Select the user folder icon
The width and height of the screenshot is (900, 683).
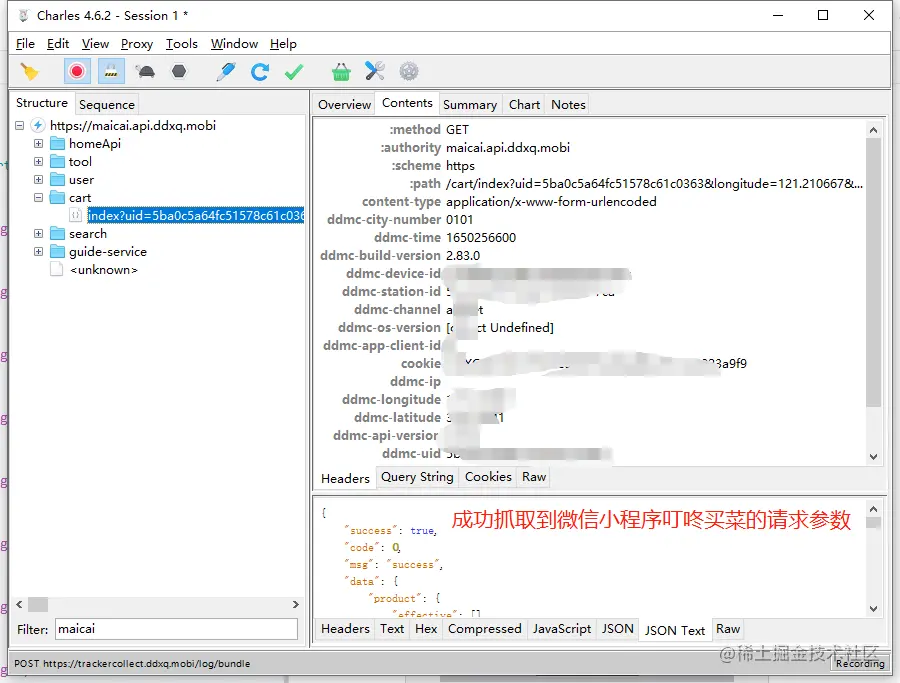(x=57, y=180)
